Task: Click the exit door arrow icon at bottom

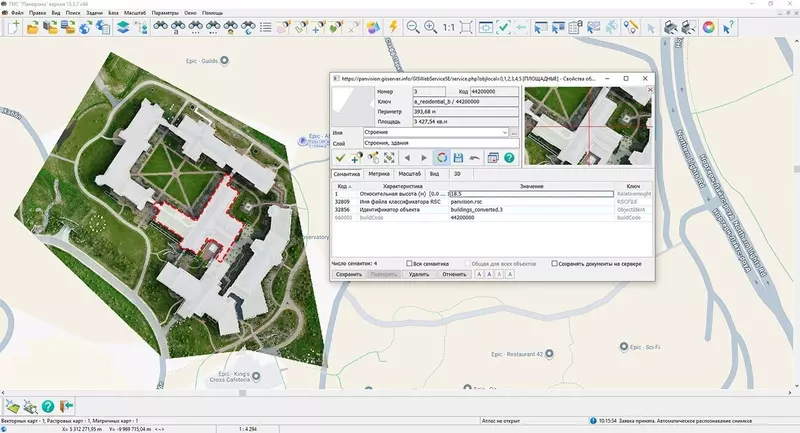Action: 66,406
